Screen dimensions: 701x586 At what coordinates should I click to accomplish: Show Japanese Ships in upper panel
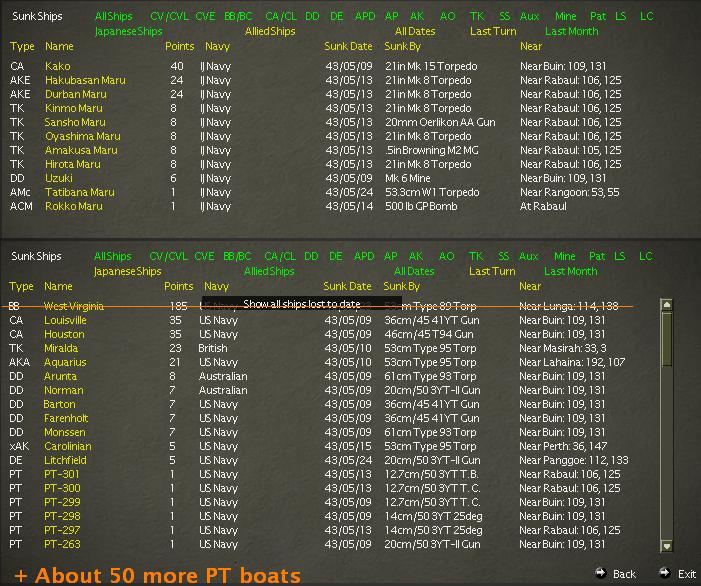(x=128, y=31)
